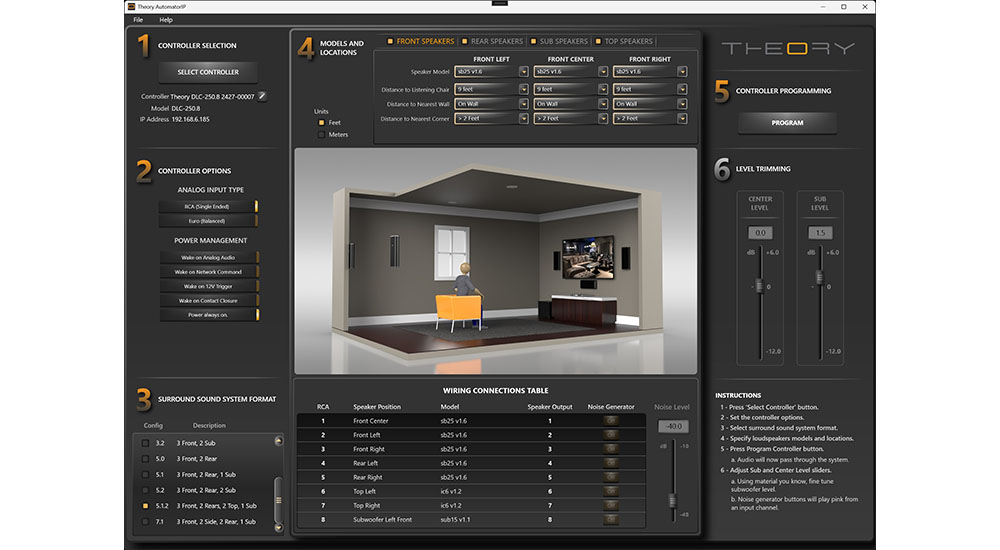Click the Noise Level value field -40.0

[673, 426]
